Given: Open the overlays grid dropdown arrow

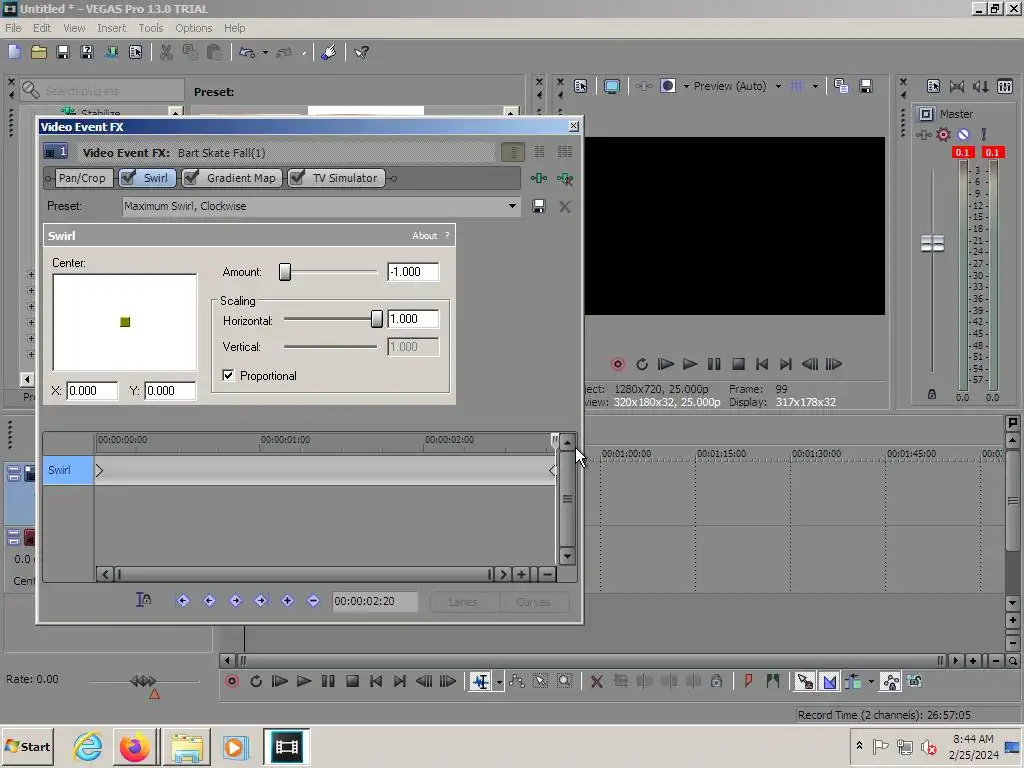Looking at the screenshot, I should tap(815, 86).
